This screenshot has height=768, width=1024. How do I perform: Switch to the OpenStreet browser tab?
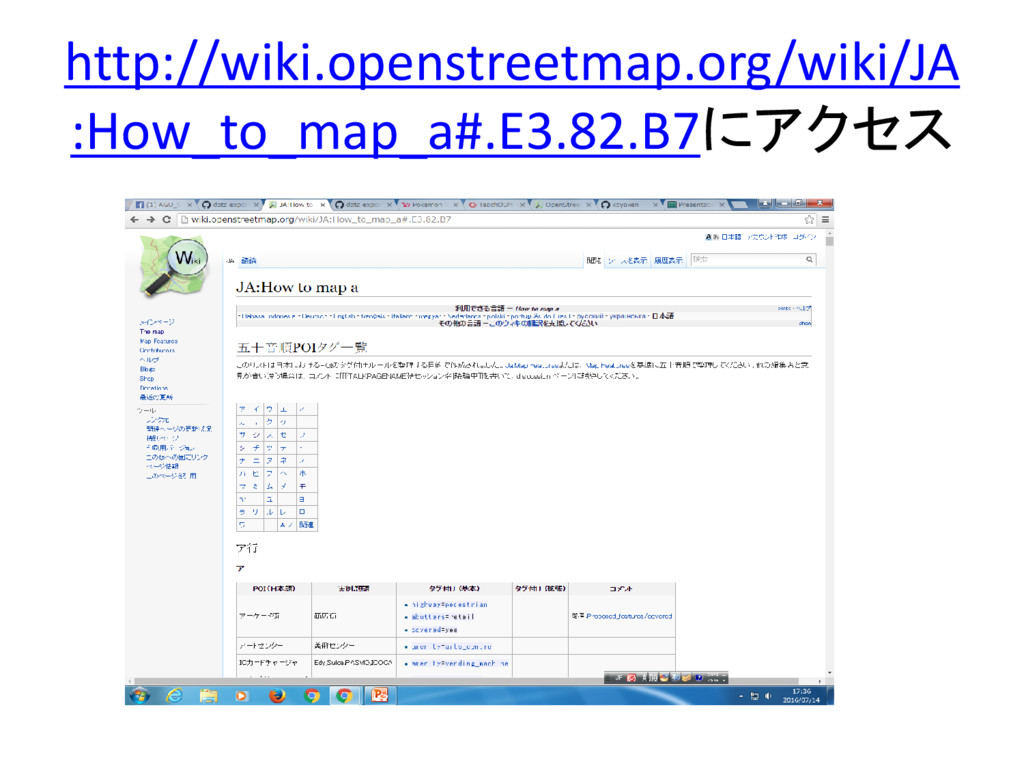(x=564, y=204)
